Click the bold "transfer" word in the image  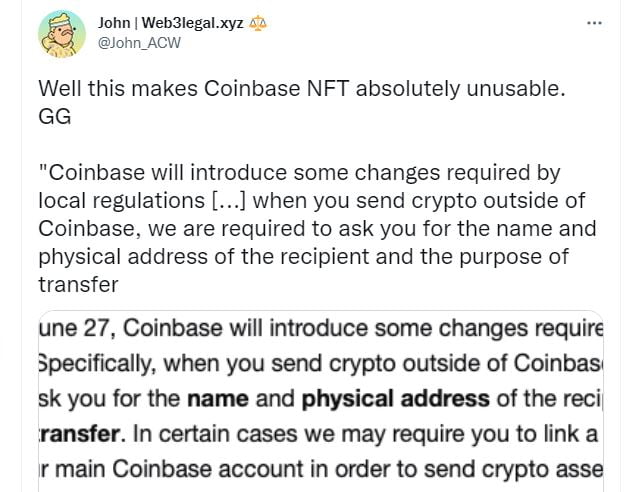(x=79, y=434)
